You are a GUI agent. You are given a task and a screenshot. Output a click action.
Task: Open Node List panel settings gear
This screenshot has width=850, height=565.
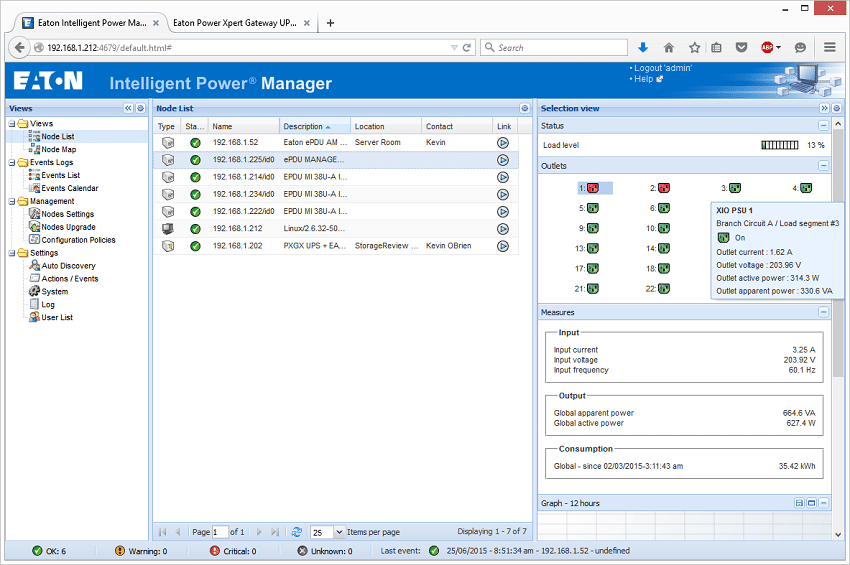pyautogui.click(x=524, y=108)
